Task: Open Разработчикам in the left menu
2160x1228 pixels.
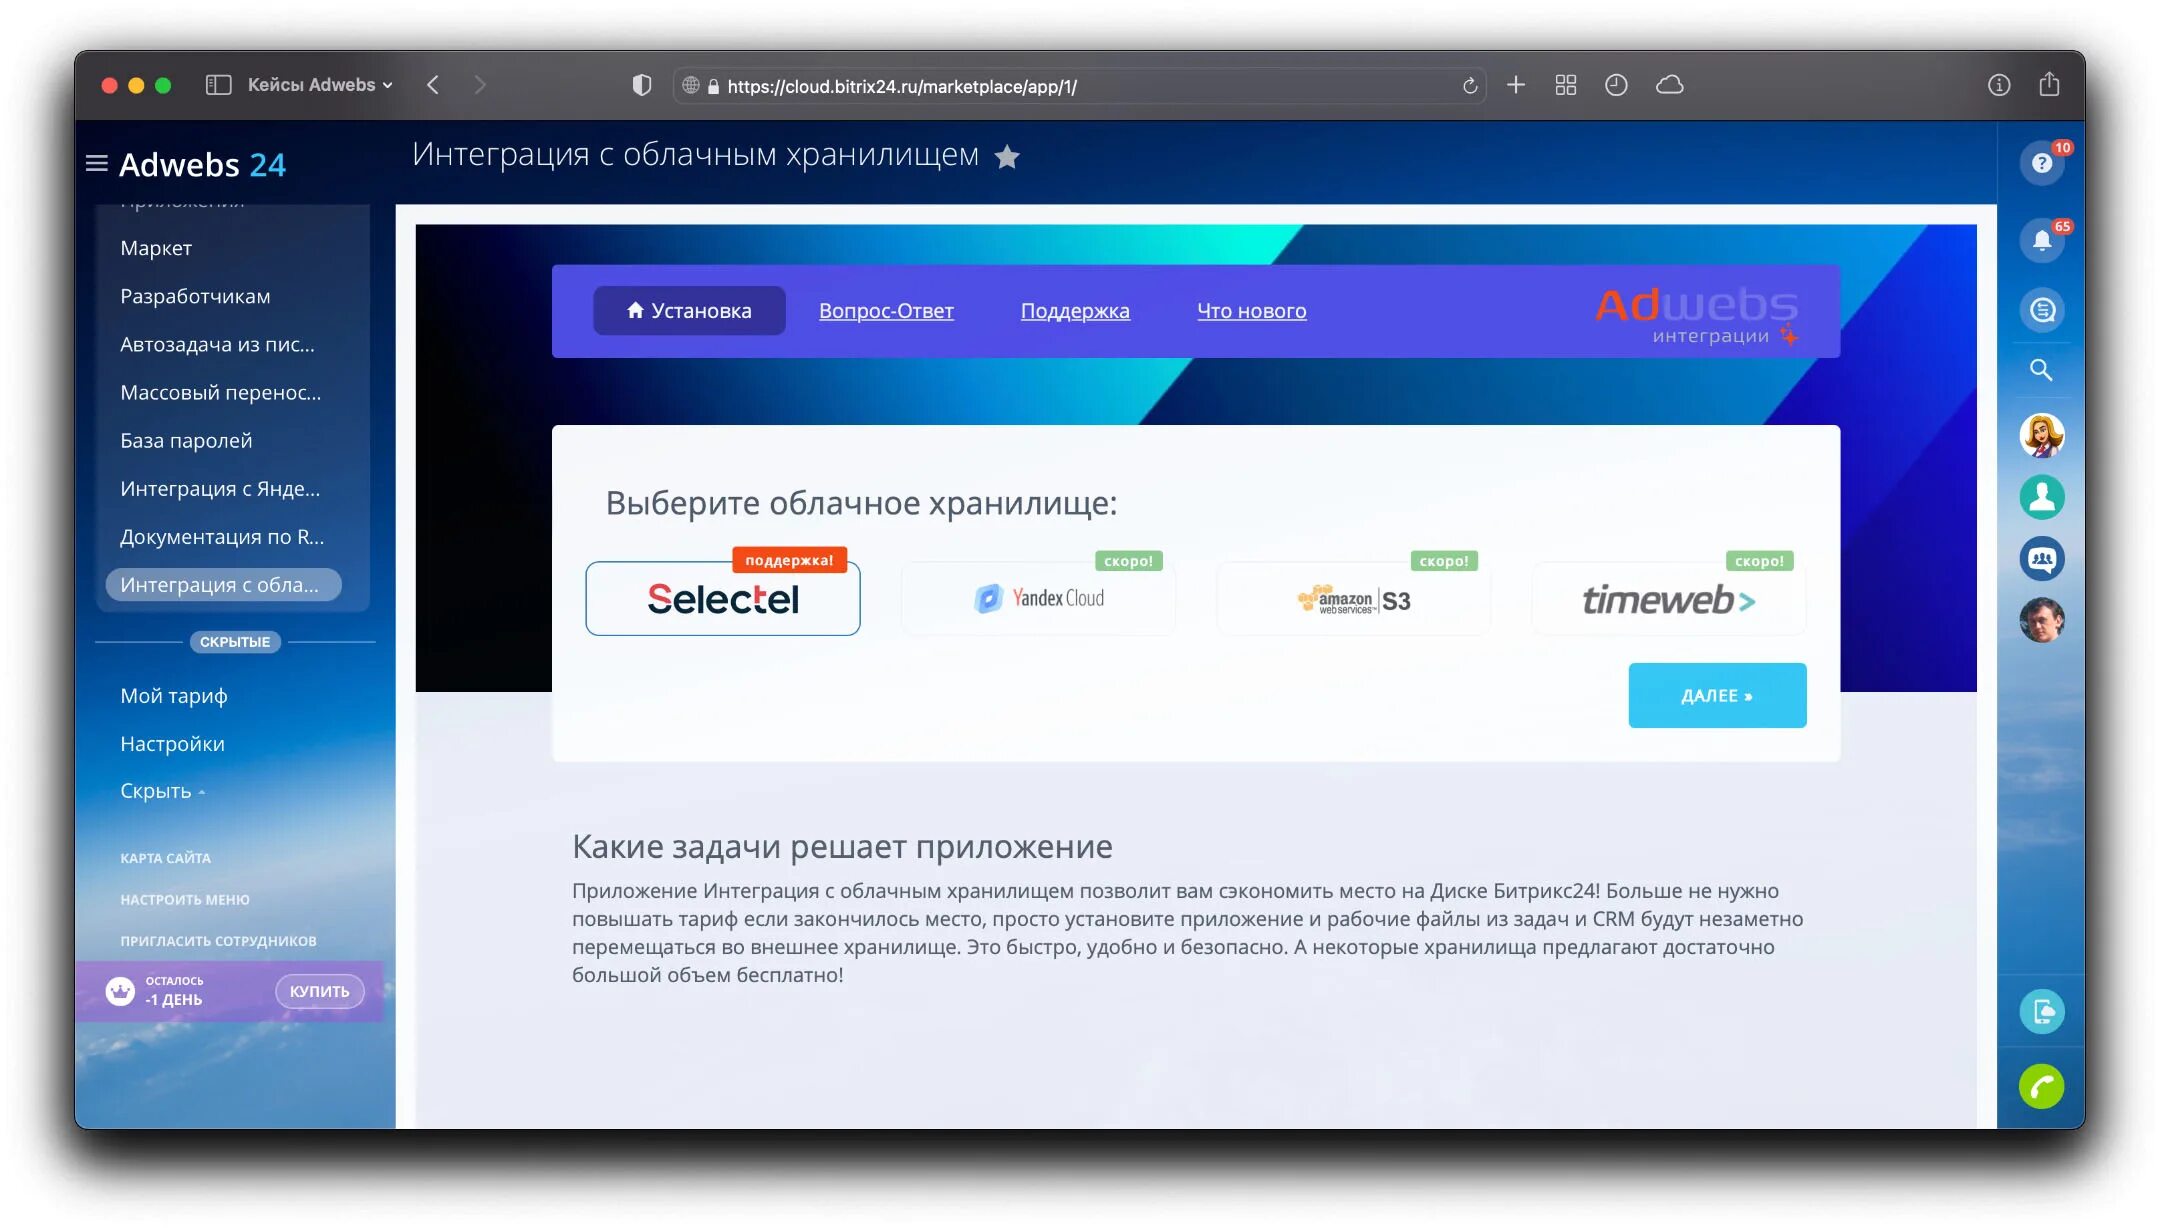Action: pyautogui.click(x=195, y=296)
